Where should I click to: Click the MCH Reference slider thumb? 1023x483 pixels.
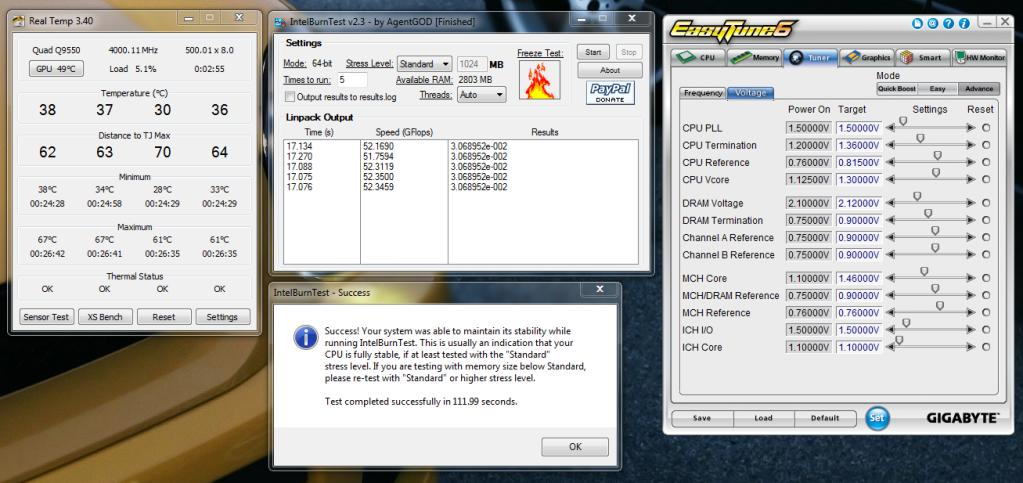coord(940,306)
